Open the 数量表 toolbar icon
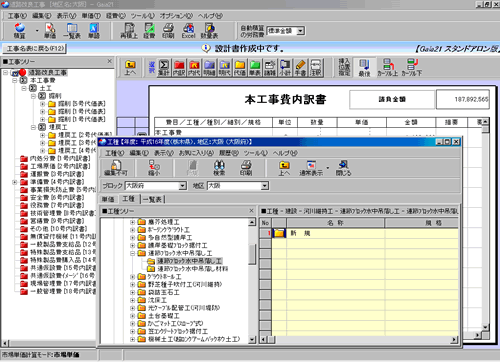 tap(209, 31)
